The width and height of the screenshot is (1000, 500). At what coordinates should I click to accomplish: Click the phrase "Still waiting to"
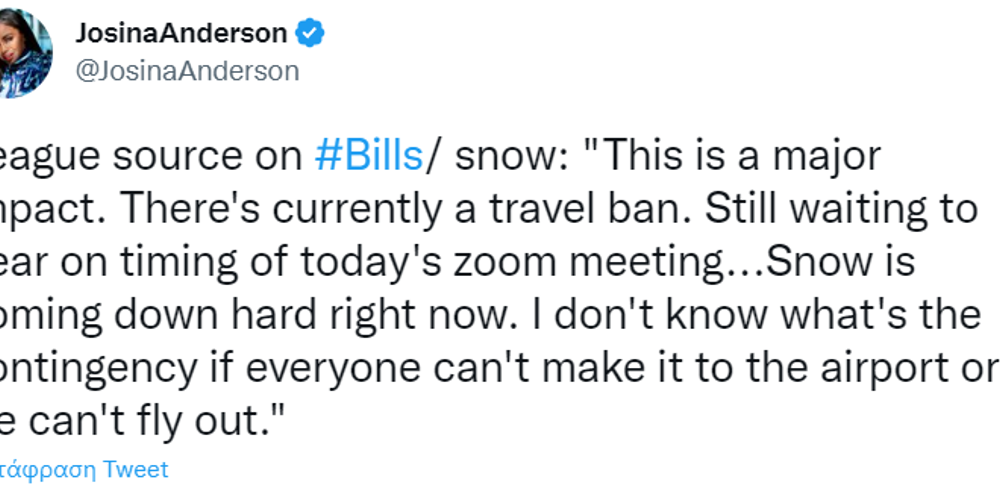click(841, 209)
